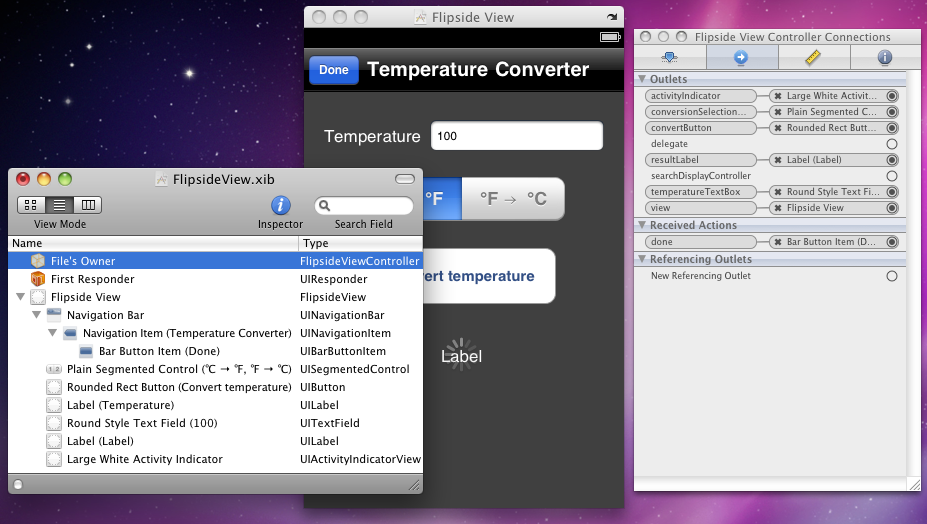Select the File's Owner row
The width and height of the screenshot is (927, 524).
(x=216, y=261)
